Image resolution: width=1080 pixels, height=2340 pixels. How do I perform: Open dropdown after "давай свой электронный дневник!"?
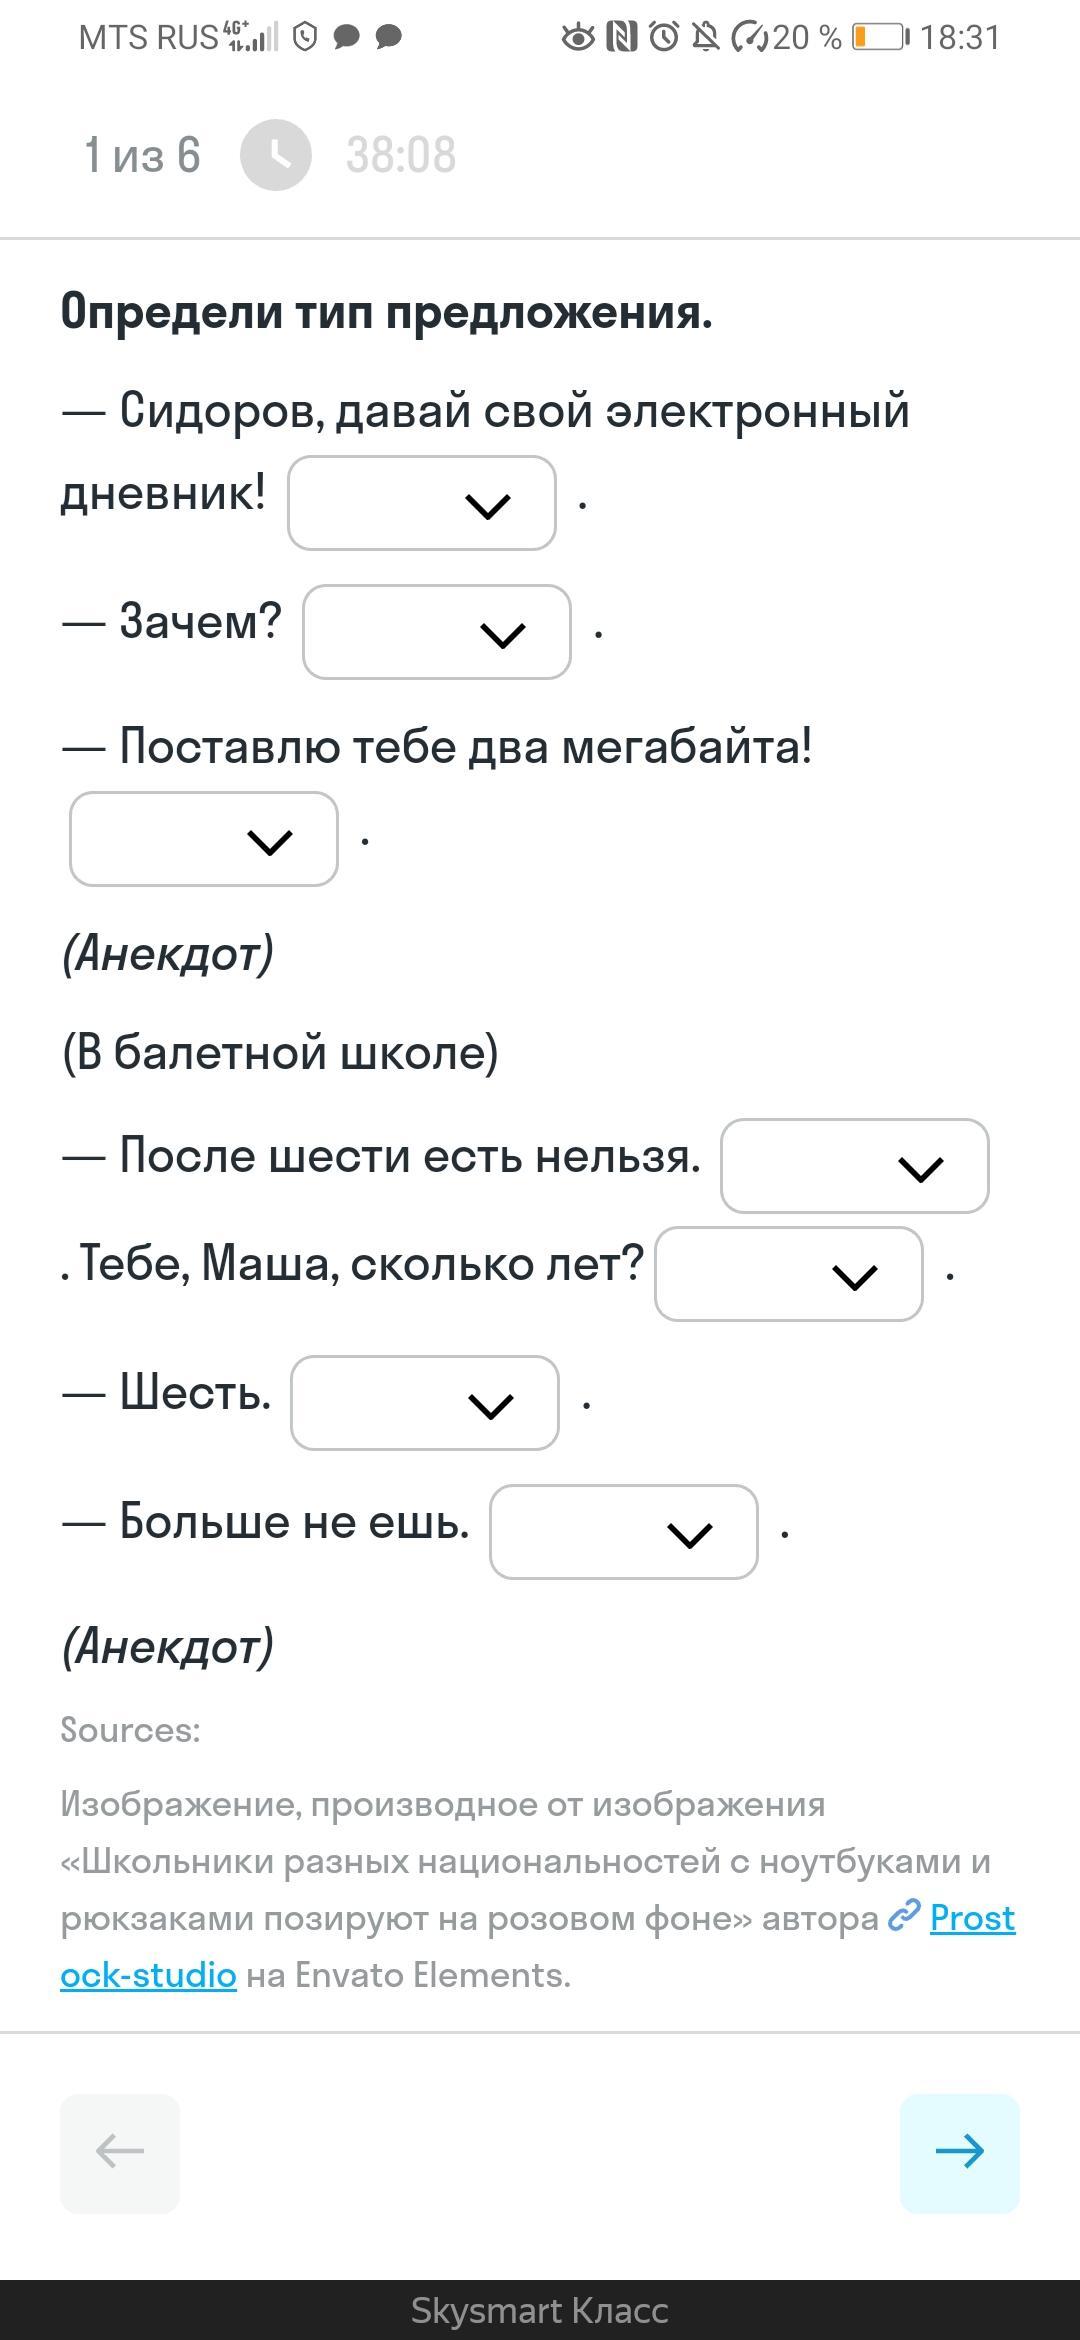[421, 503]
